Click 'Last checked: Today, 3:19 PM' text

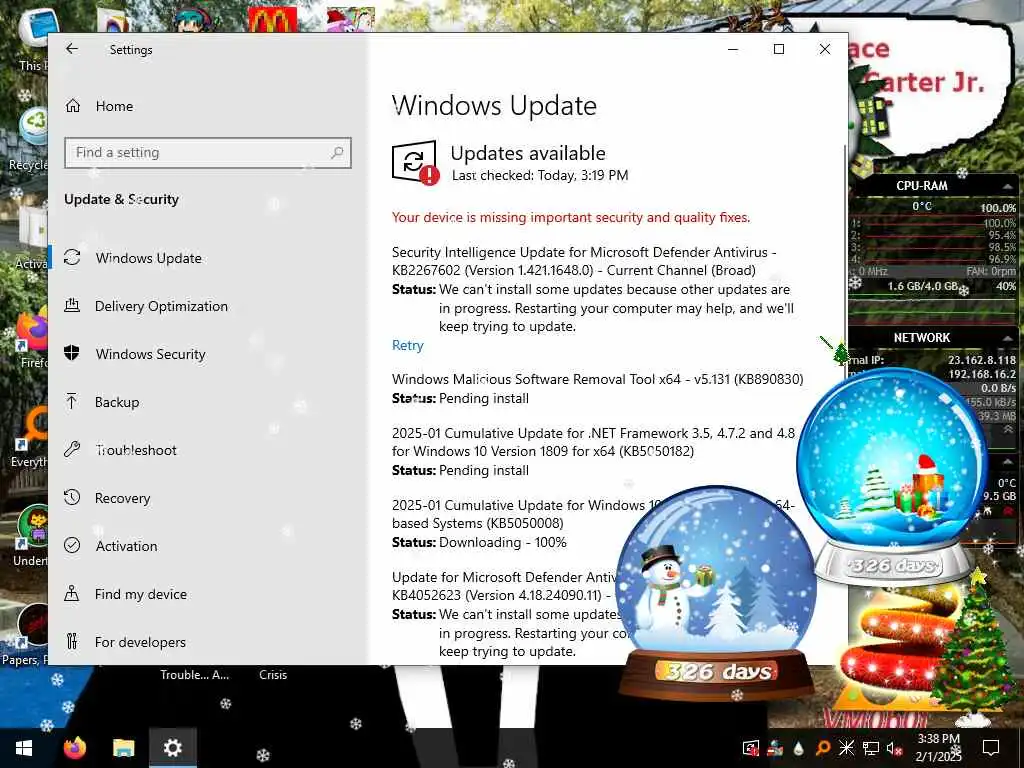540,176
